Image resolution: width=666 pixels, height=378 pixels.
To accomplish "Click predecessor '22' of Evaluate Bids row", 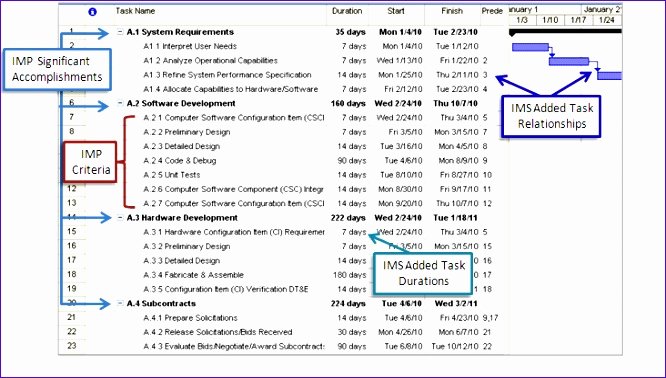I will coord(487,347).
